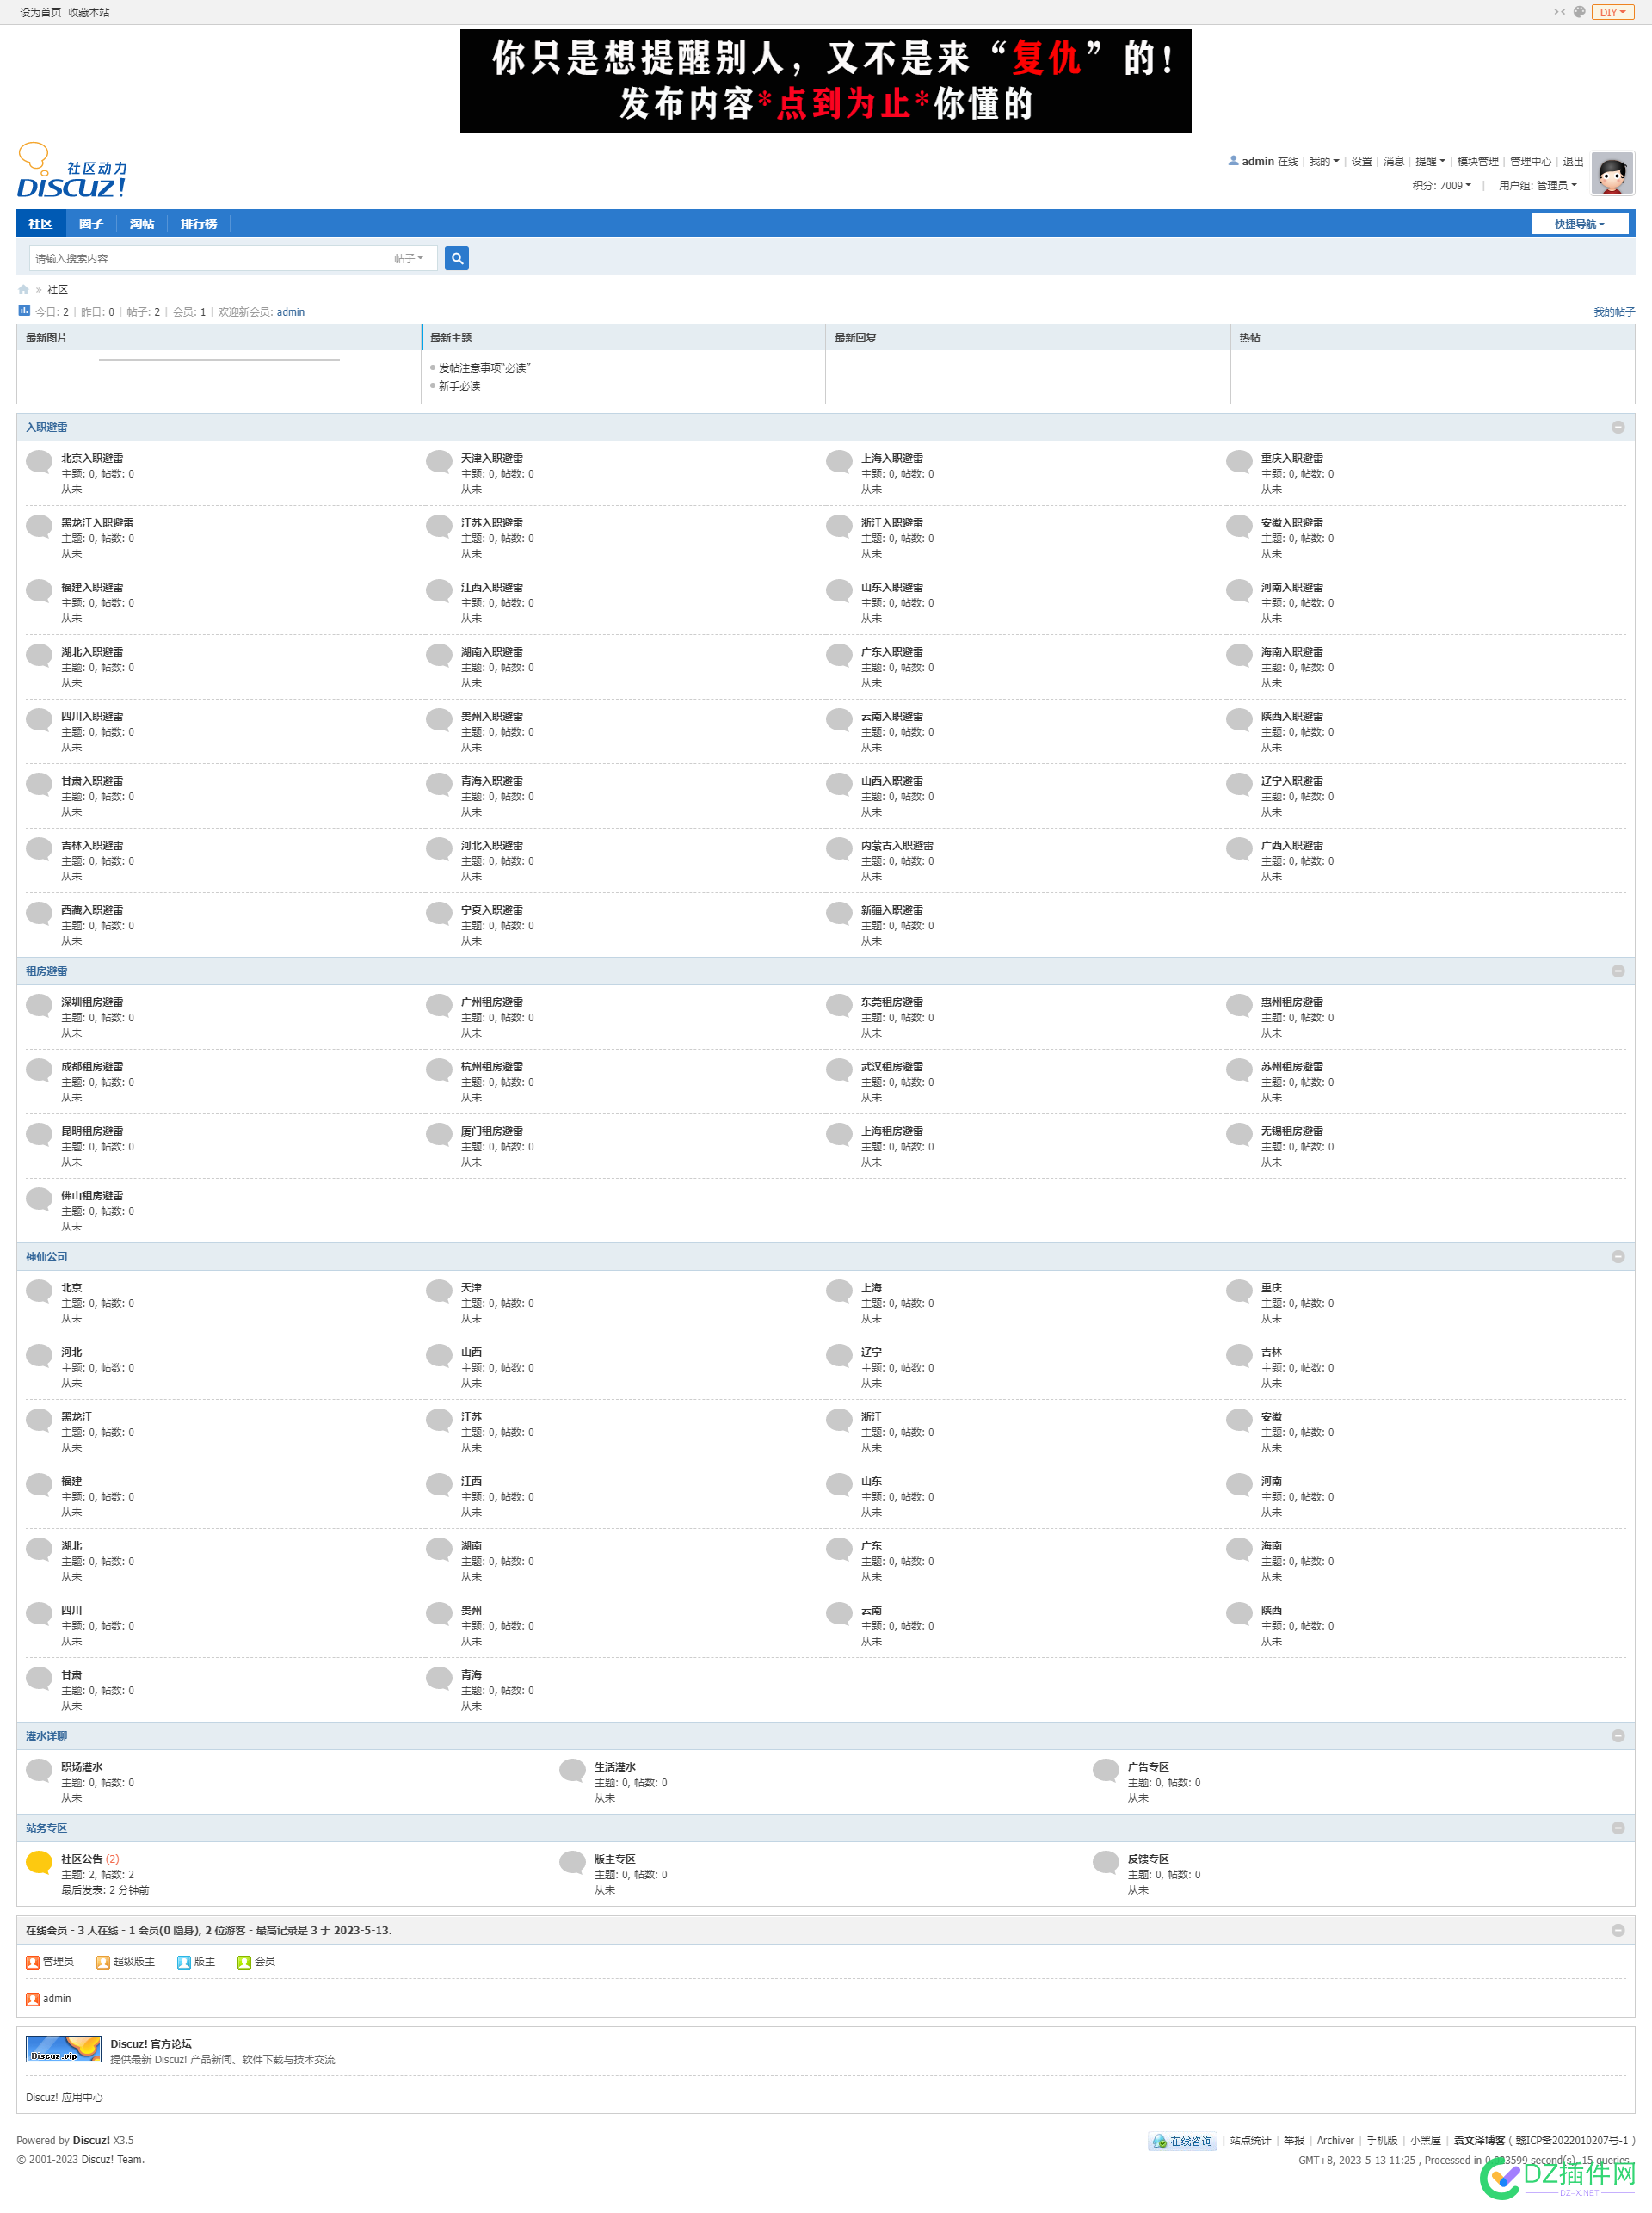The image size is (1652, 2213).
Task: Open the 我的 dropdown menu
Action: 1324,161
